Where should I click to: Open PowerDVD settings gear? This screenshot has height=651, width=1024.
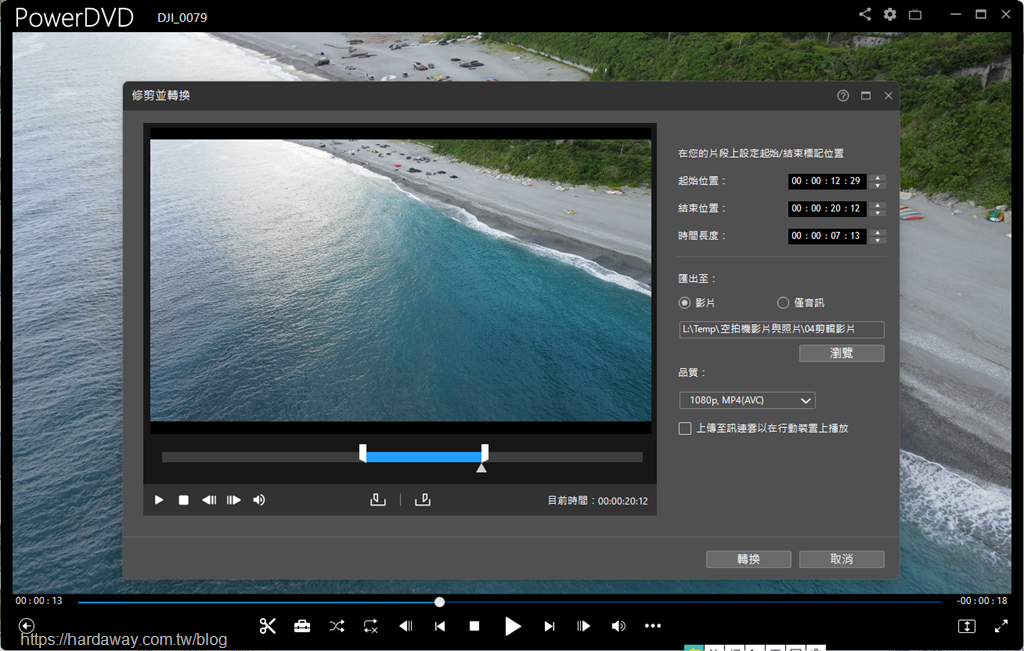(889, 14)
